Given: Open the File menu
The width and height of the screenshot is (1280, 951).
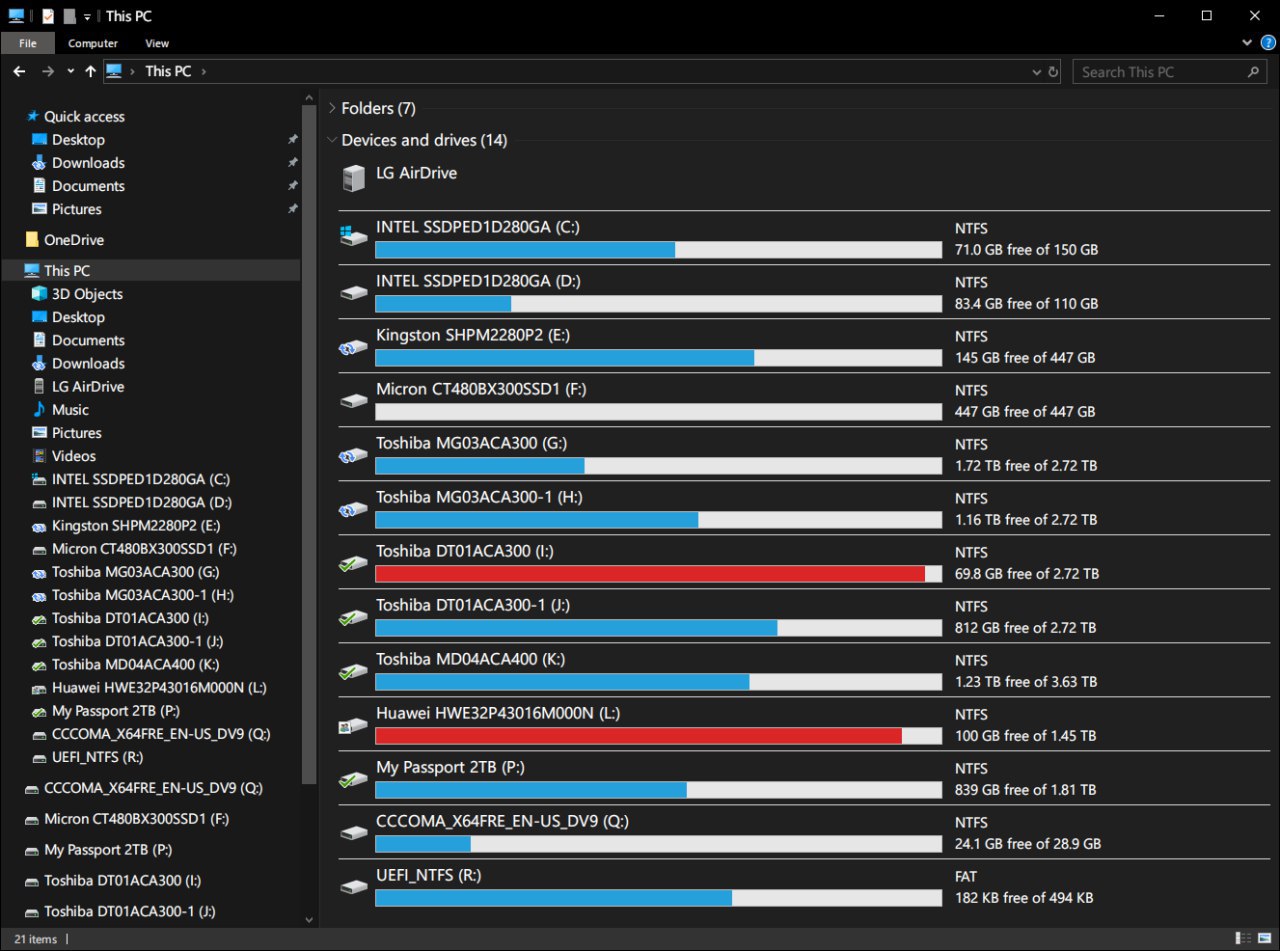Looking at the screenshot, I should 28,43.
